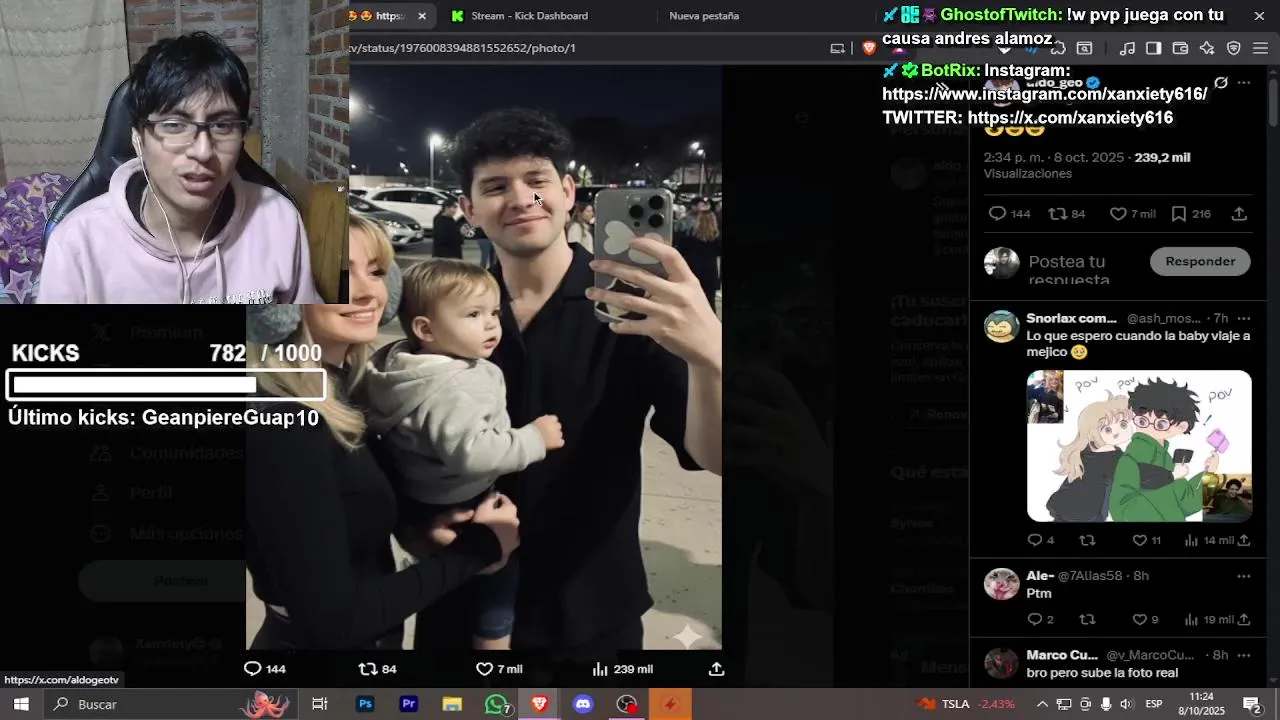Click the volume speaker tray icon

1127,704
